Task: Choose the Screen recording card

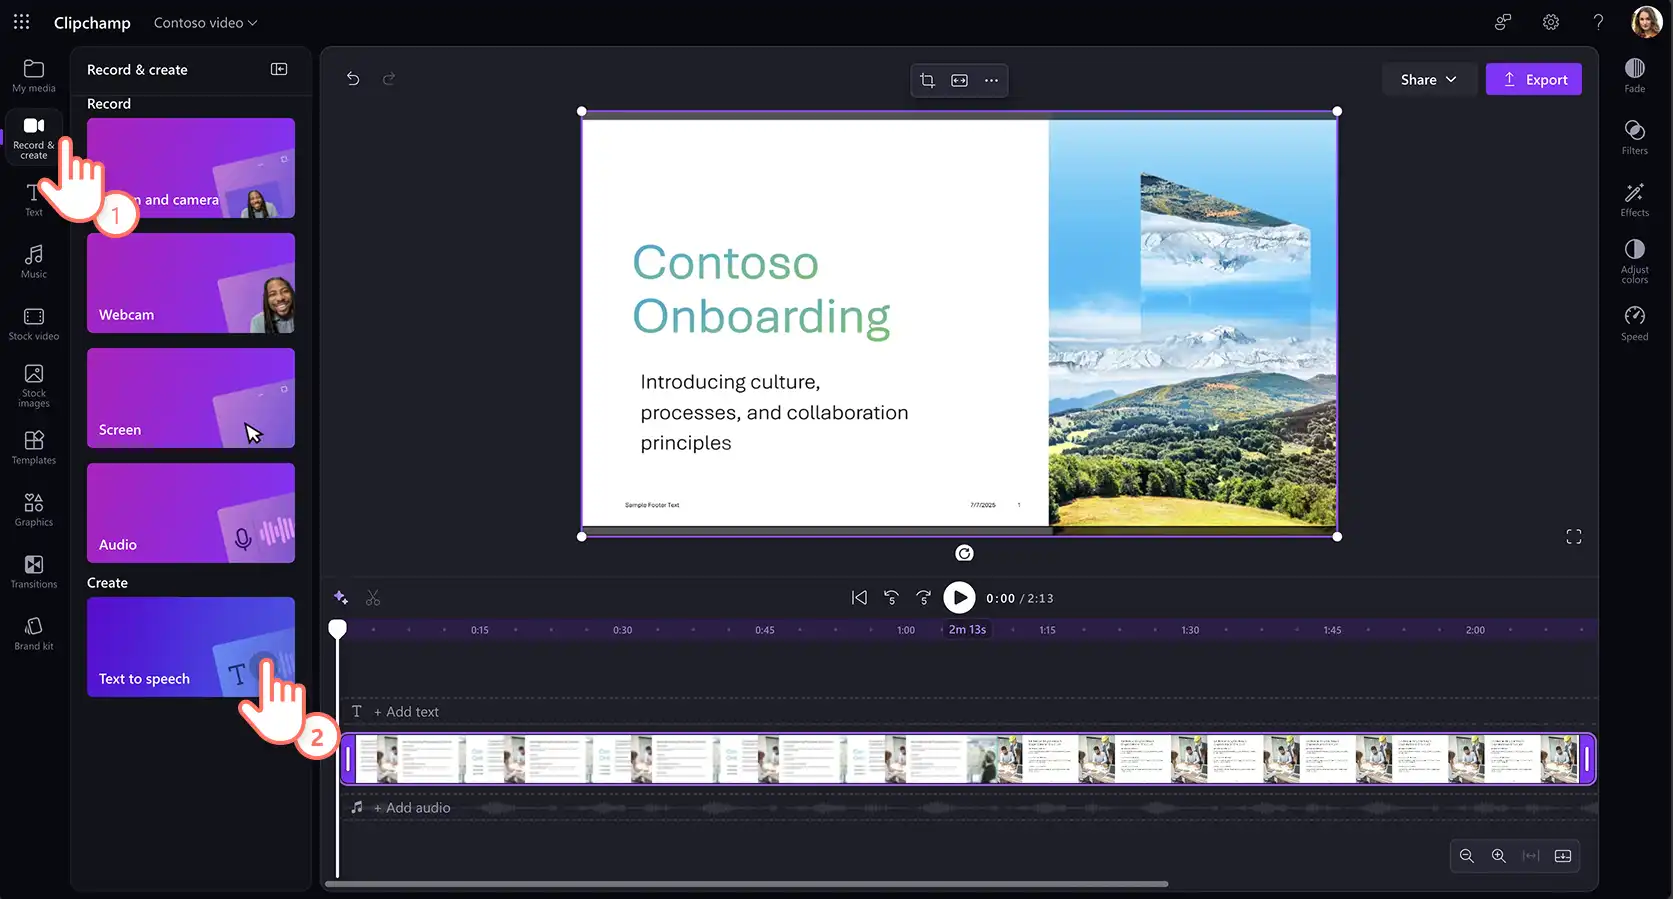Action: tap(191, 398)
